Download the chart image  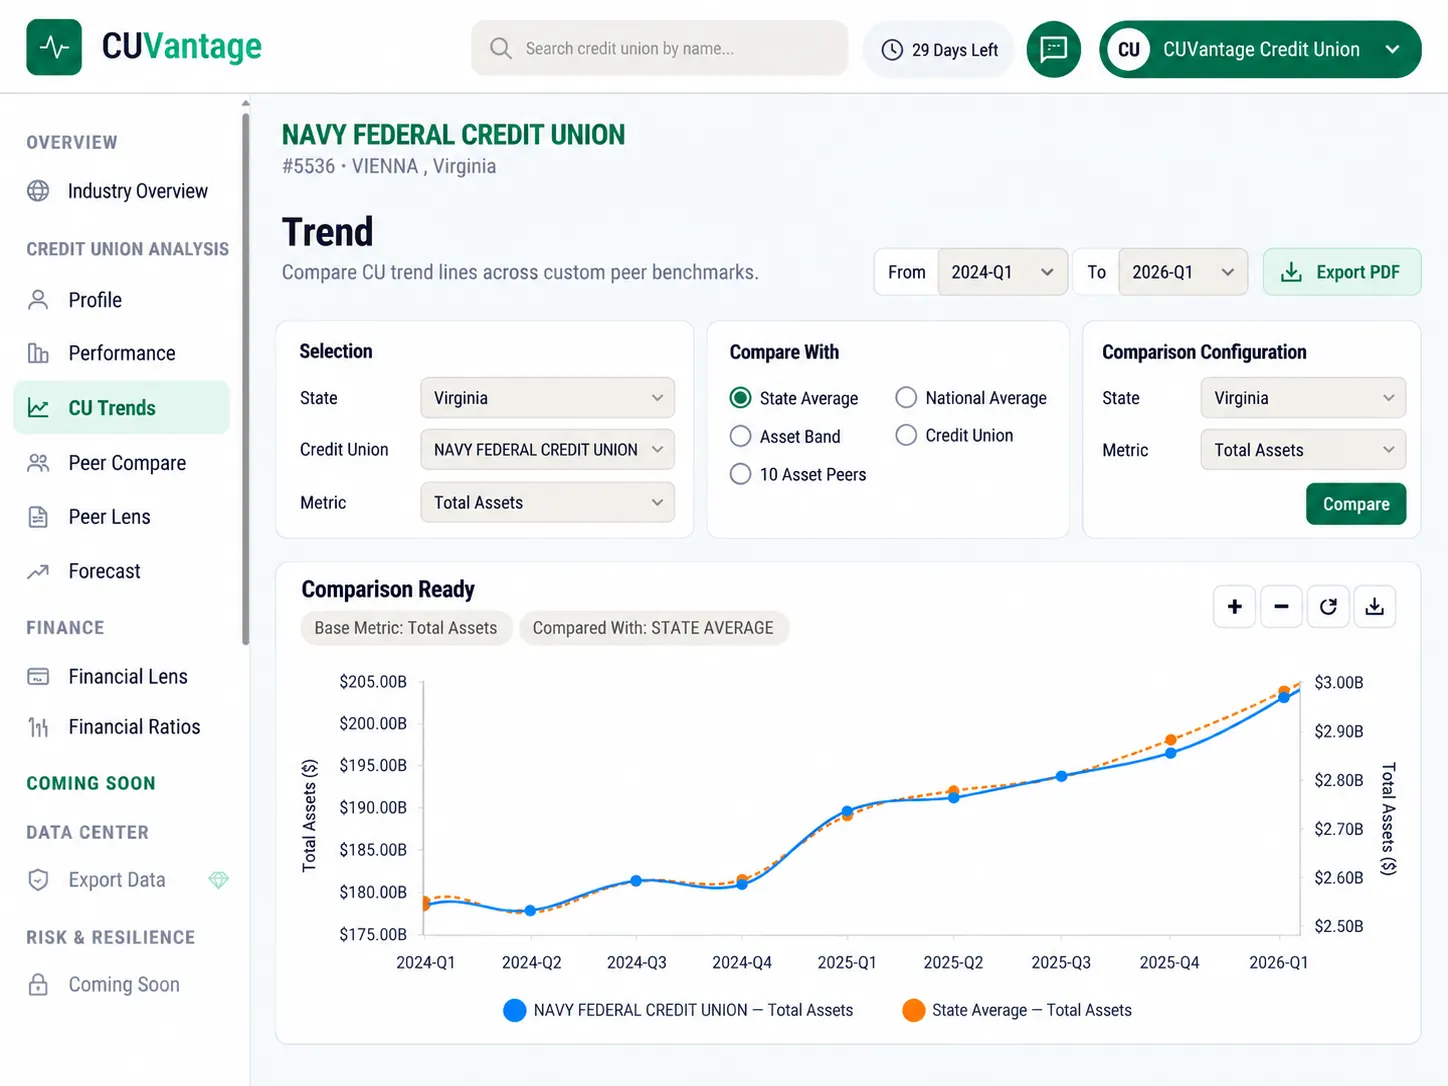[1375, 607]
